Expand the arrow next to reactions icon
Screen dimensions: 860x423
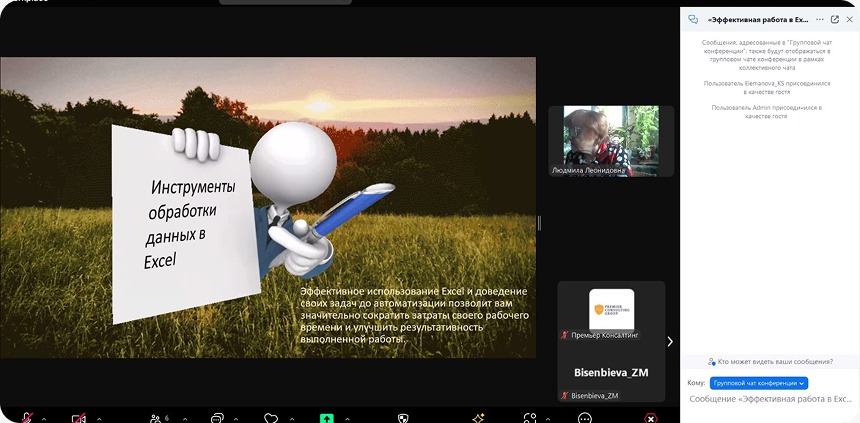291,419
